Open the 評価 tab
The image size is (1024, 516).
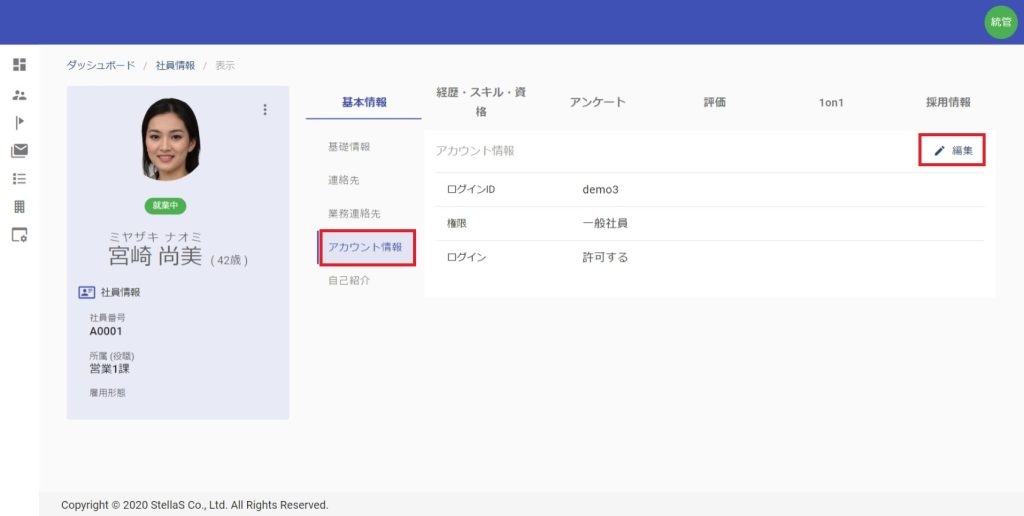coord(714,102)
